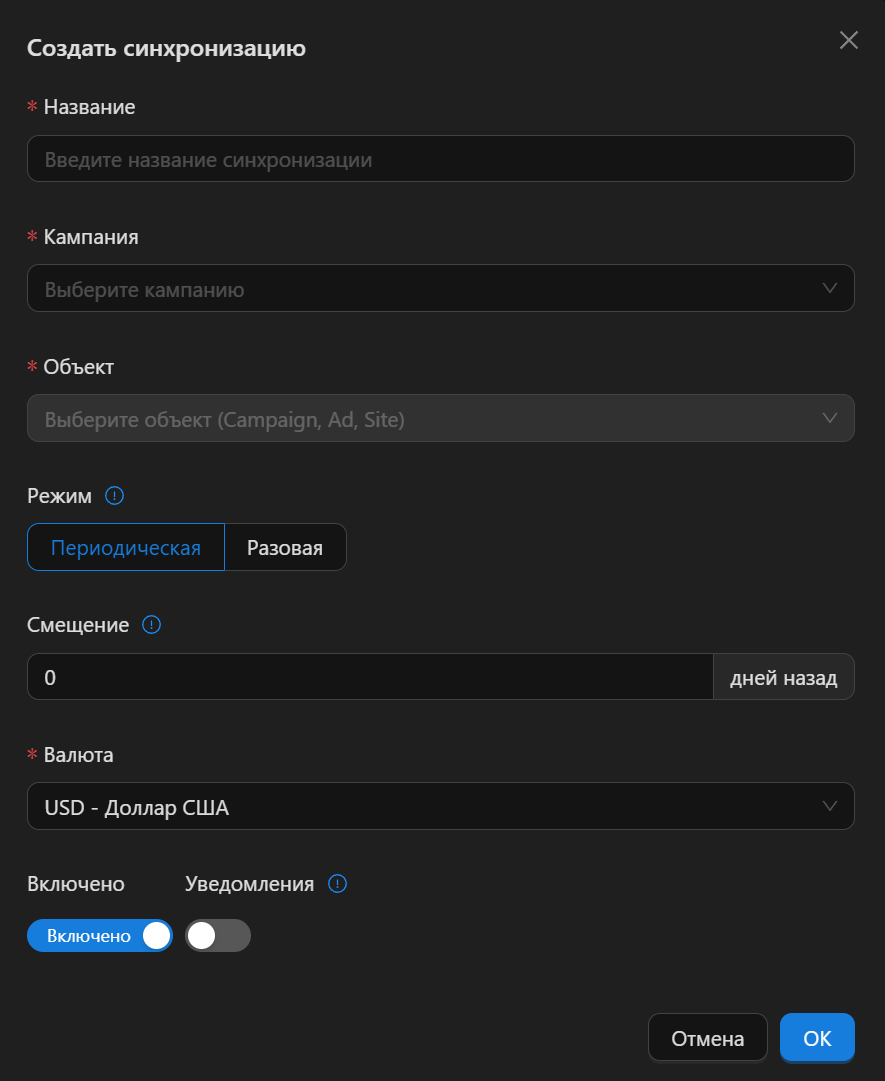
Task: Click the дней назад suffix label
Action: pos(784,677)
